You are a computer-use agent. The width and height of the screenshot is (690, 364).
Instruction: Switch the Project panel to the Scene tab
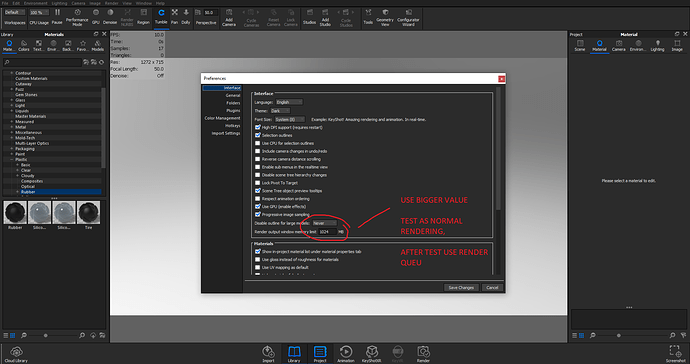coord(580,45)
